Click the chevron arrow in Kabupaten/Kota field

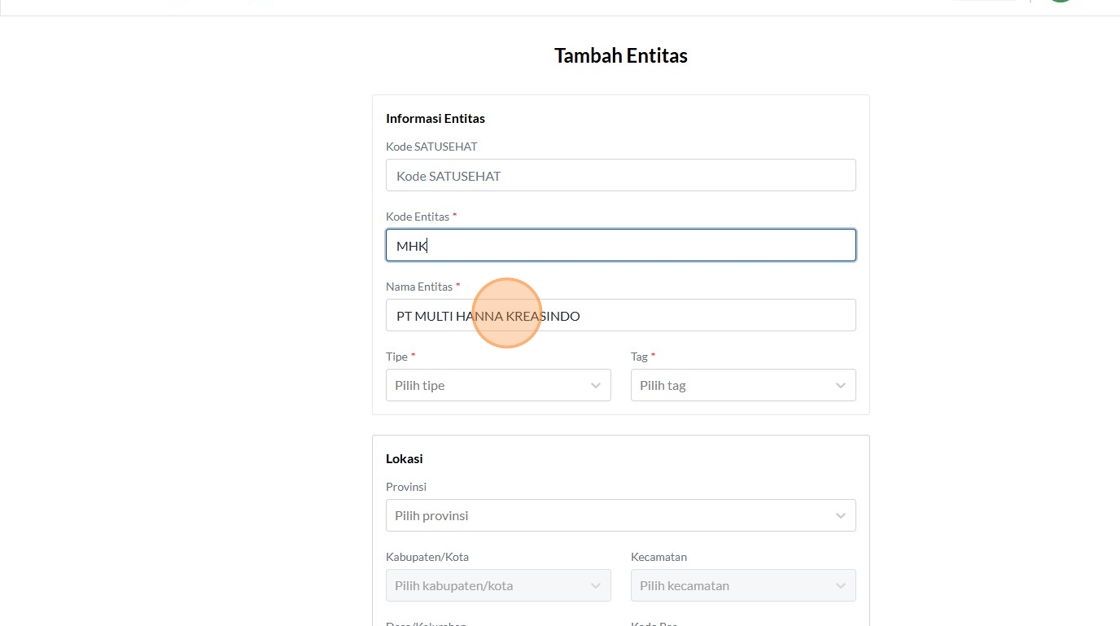(x=595, y=586)
